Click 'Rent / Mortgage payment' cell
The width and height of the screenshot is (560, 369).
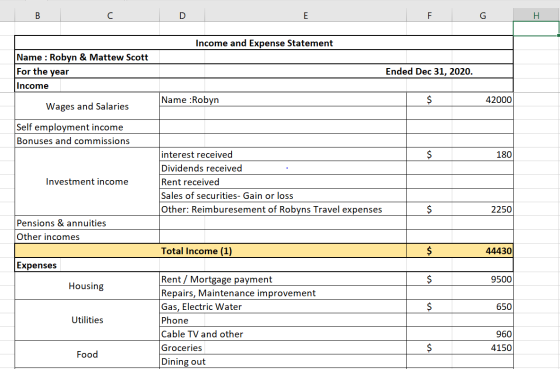click(x=283, y=279)
